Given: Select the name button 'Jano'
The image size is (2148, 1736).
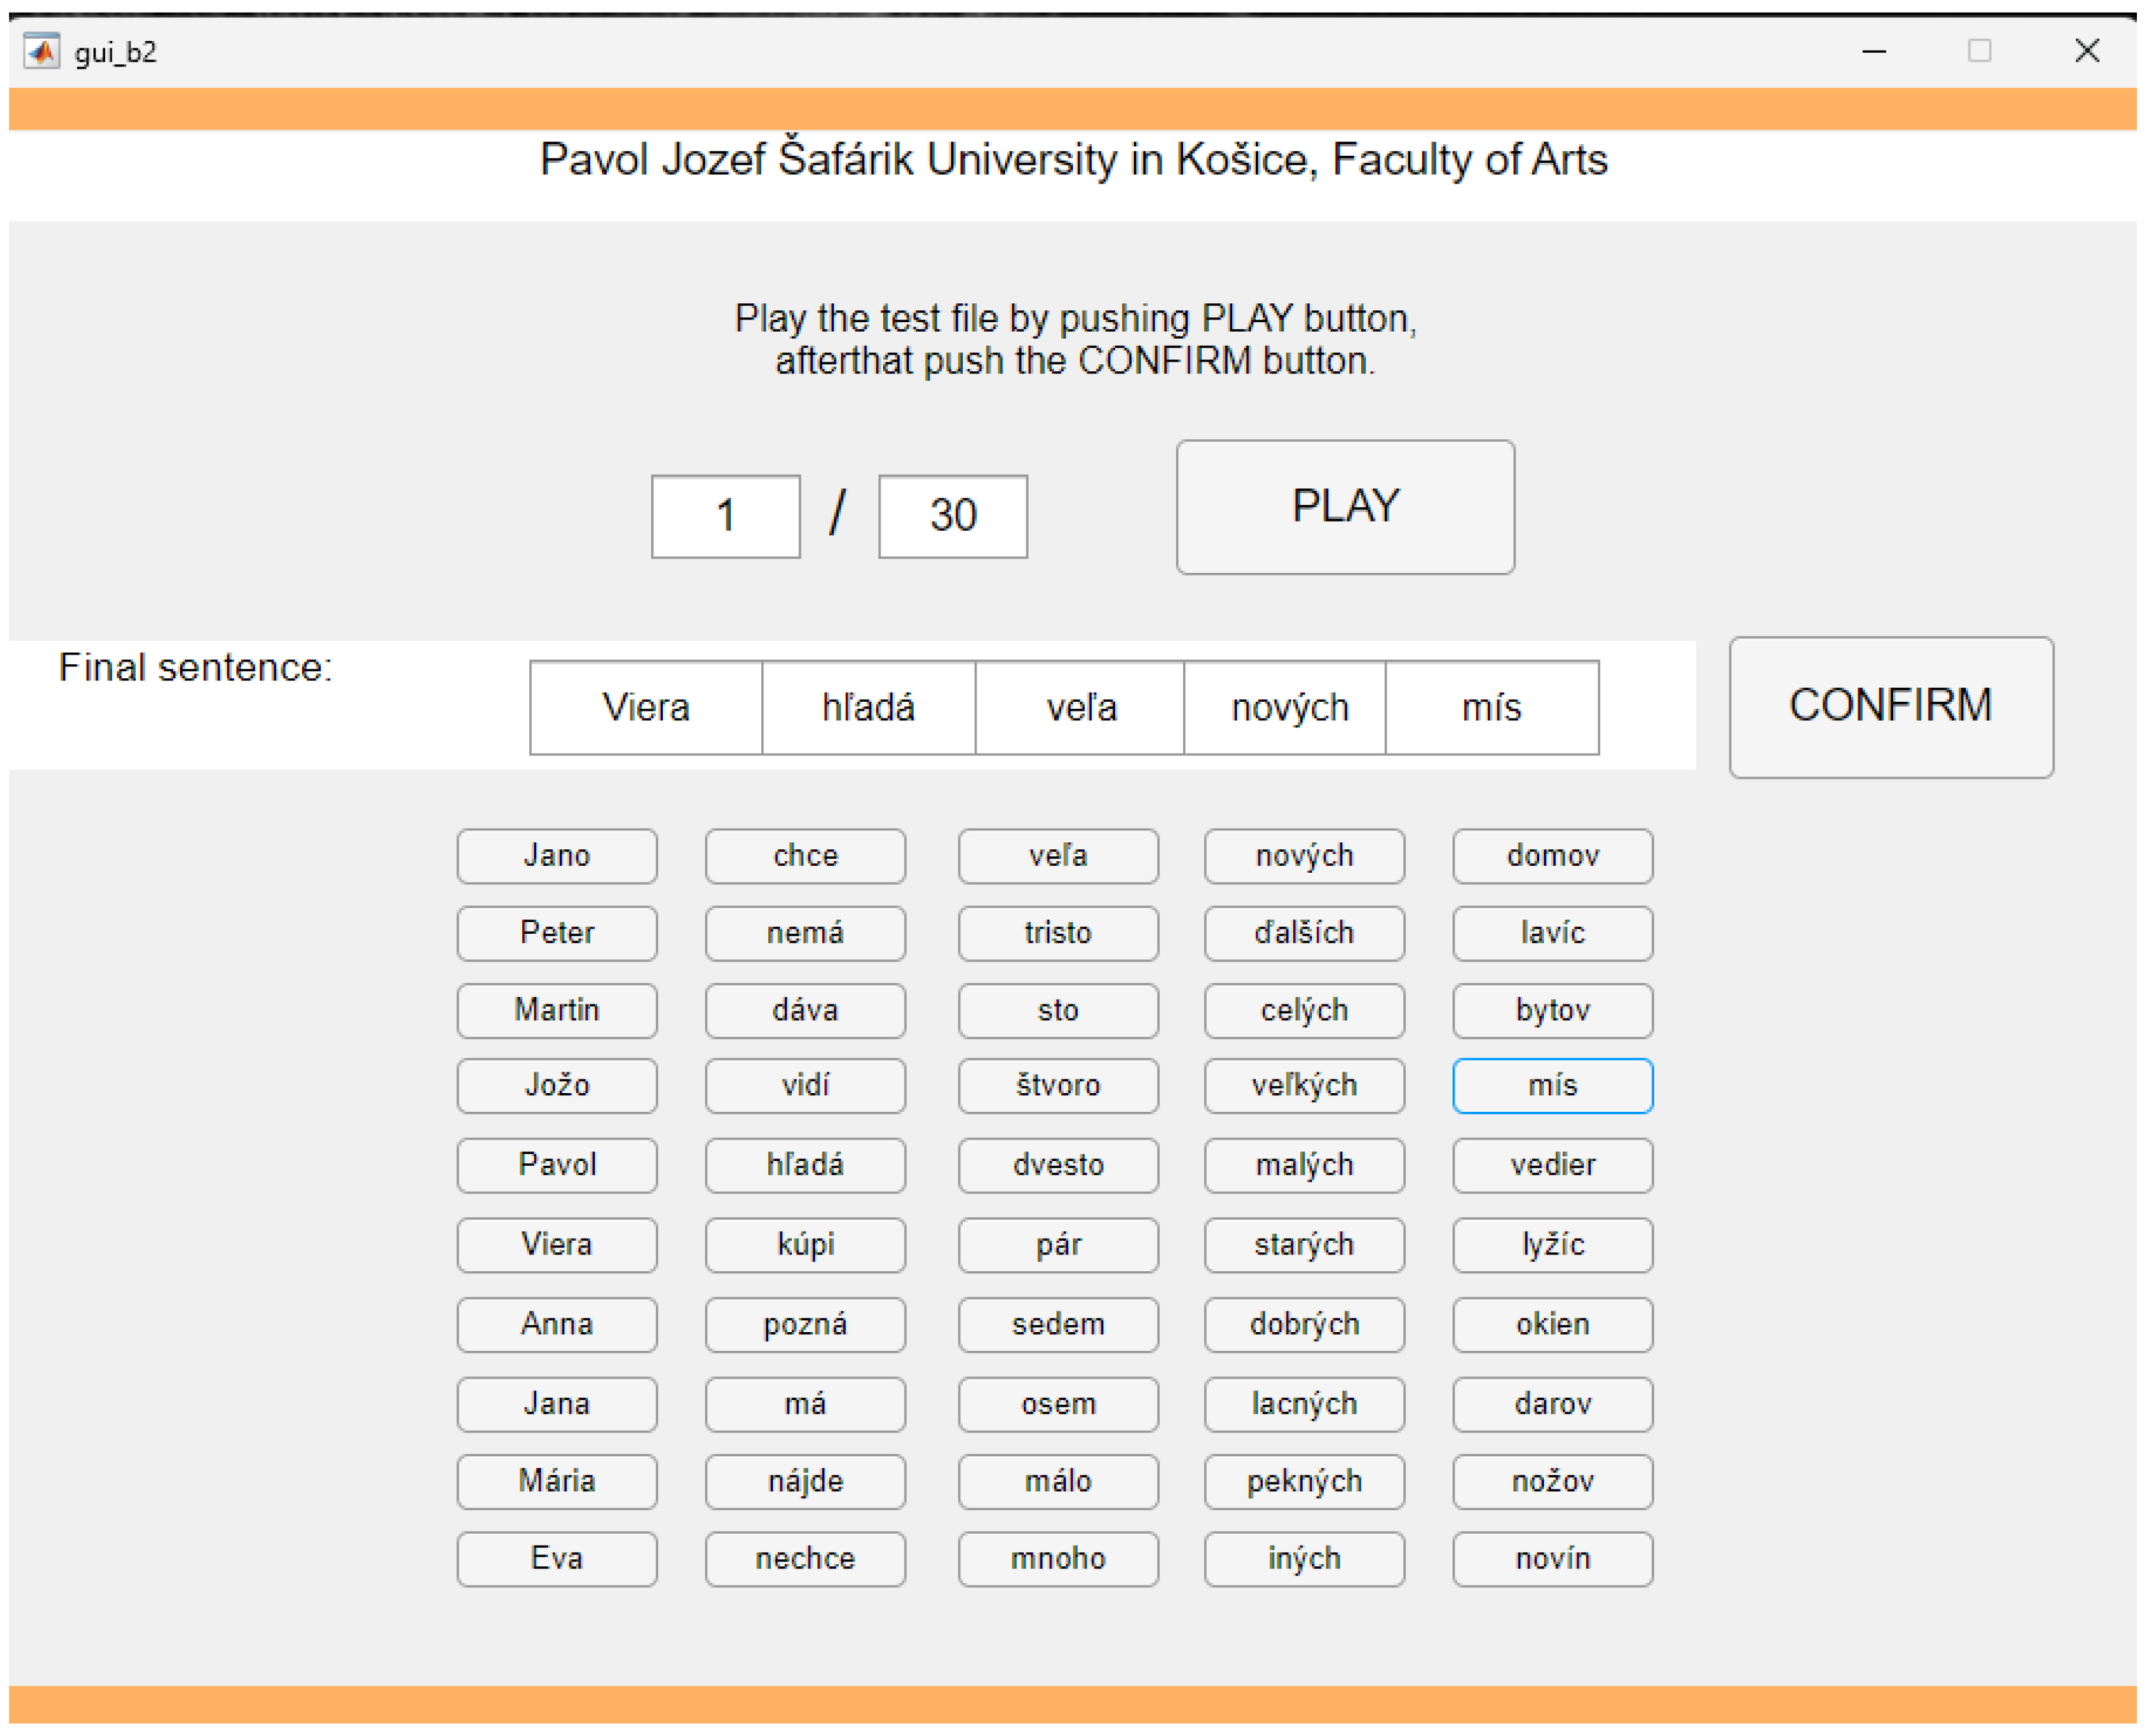Looking at the screenshot, I should 556,856.
